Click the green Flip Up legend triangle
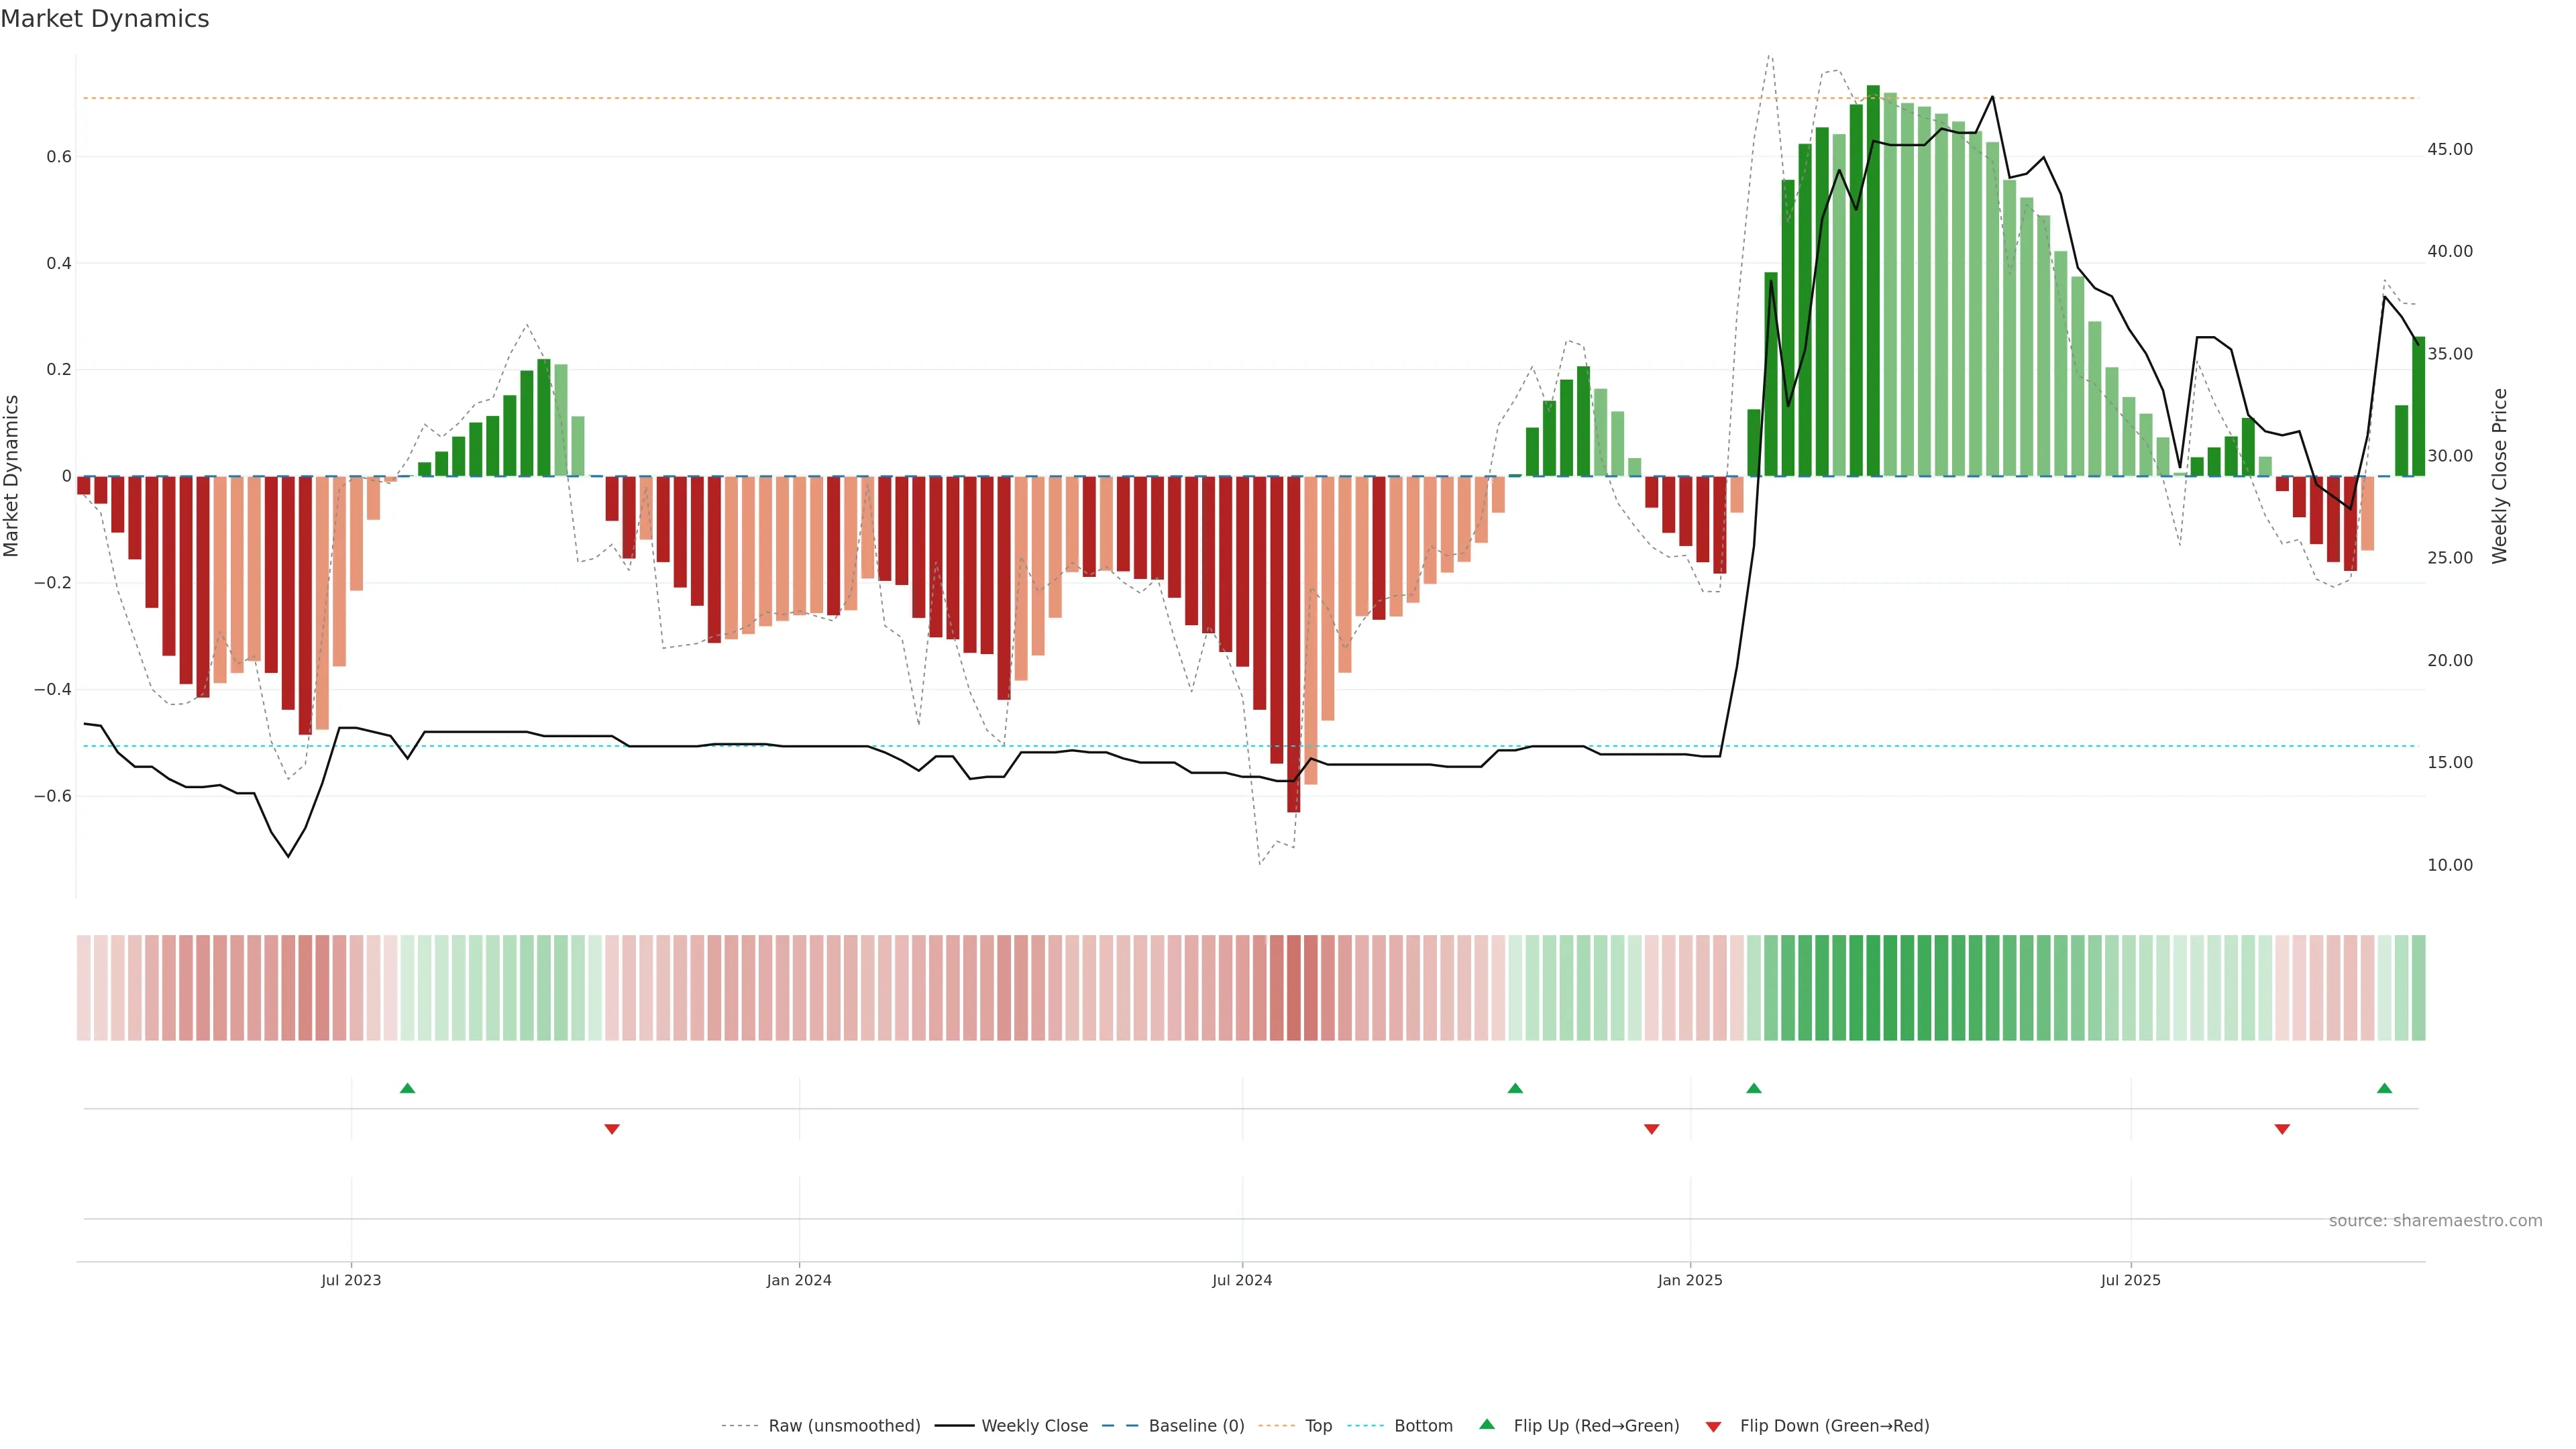 (1487, 1424)
